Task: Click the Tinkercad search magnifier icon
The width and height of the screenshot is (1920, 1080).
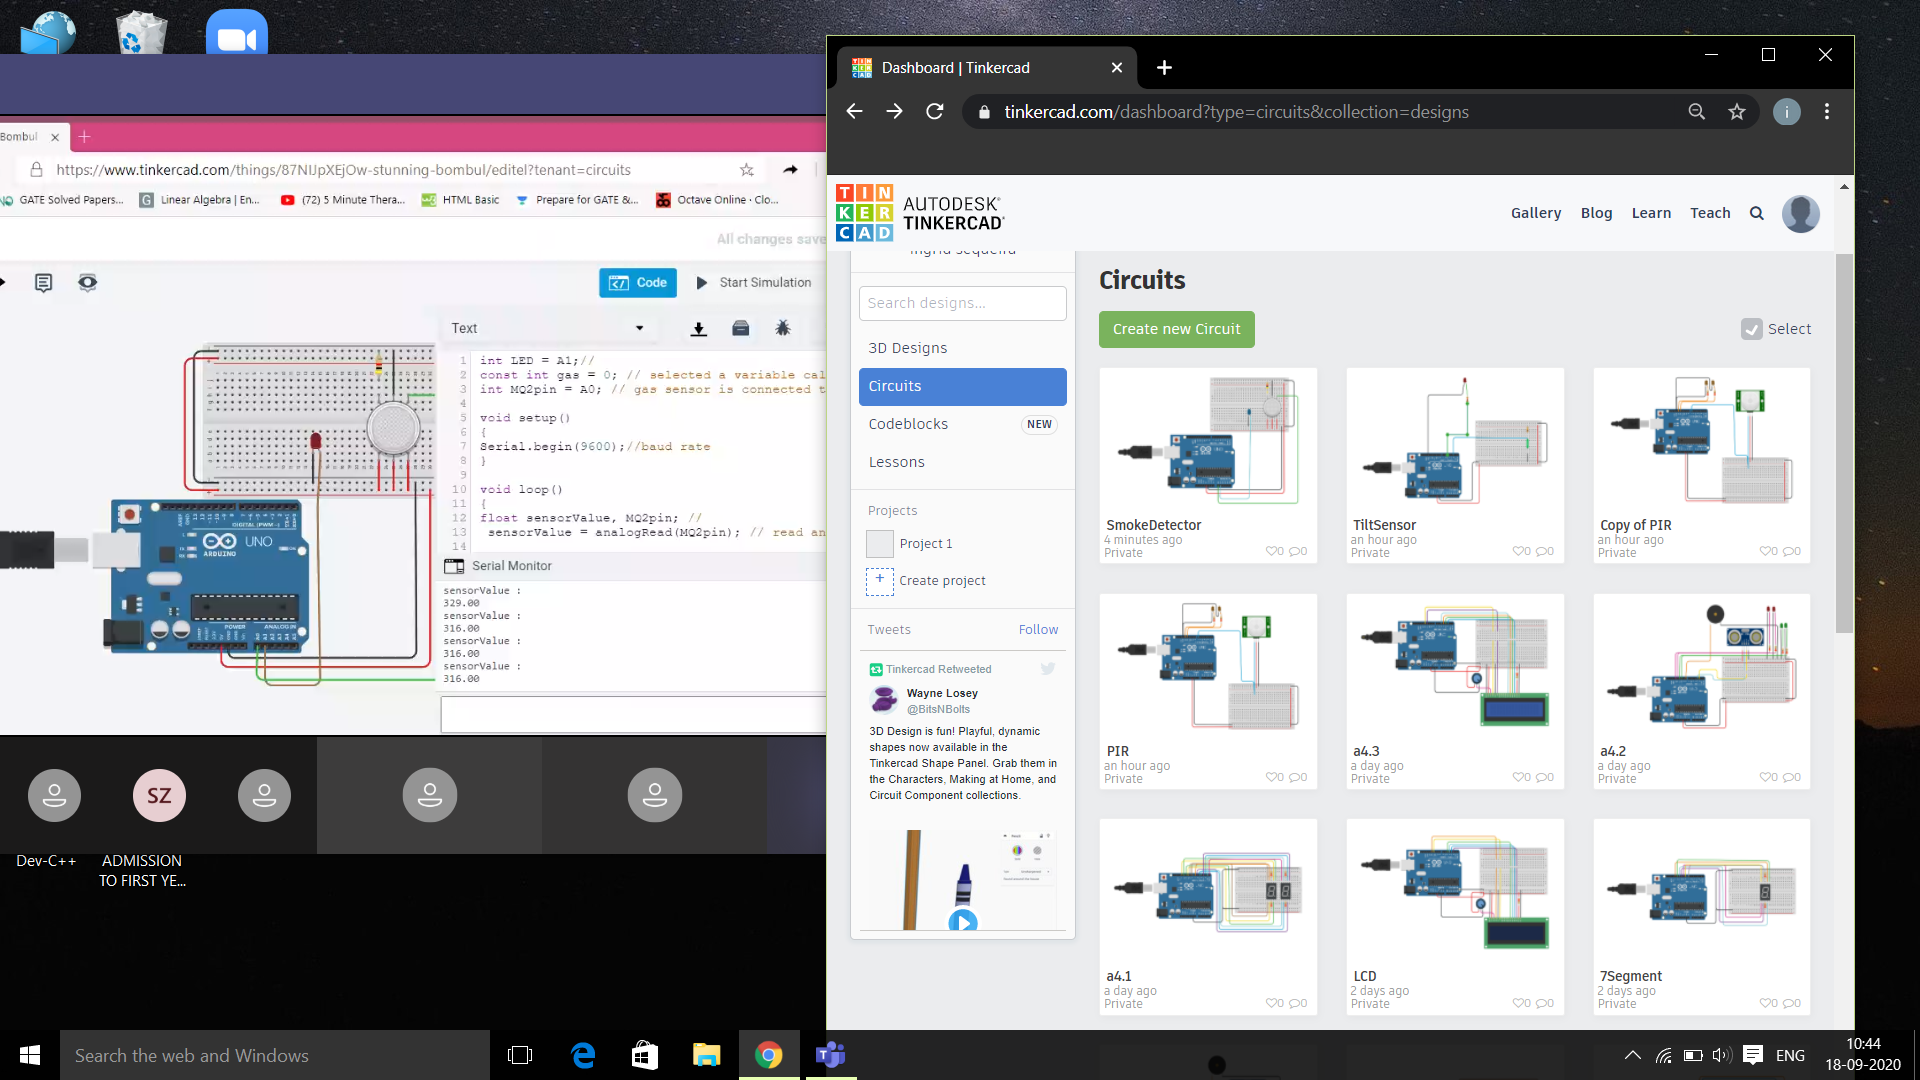Action: [1756, 213]
